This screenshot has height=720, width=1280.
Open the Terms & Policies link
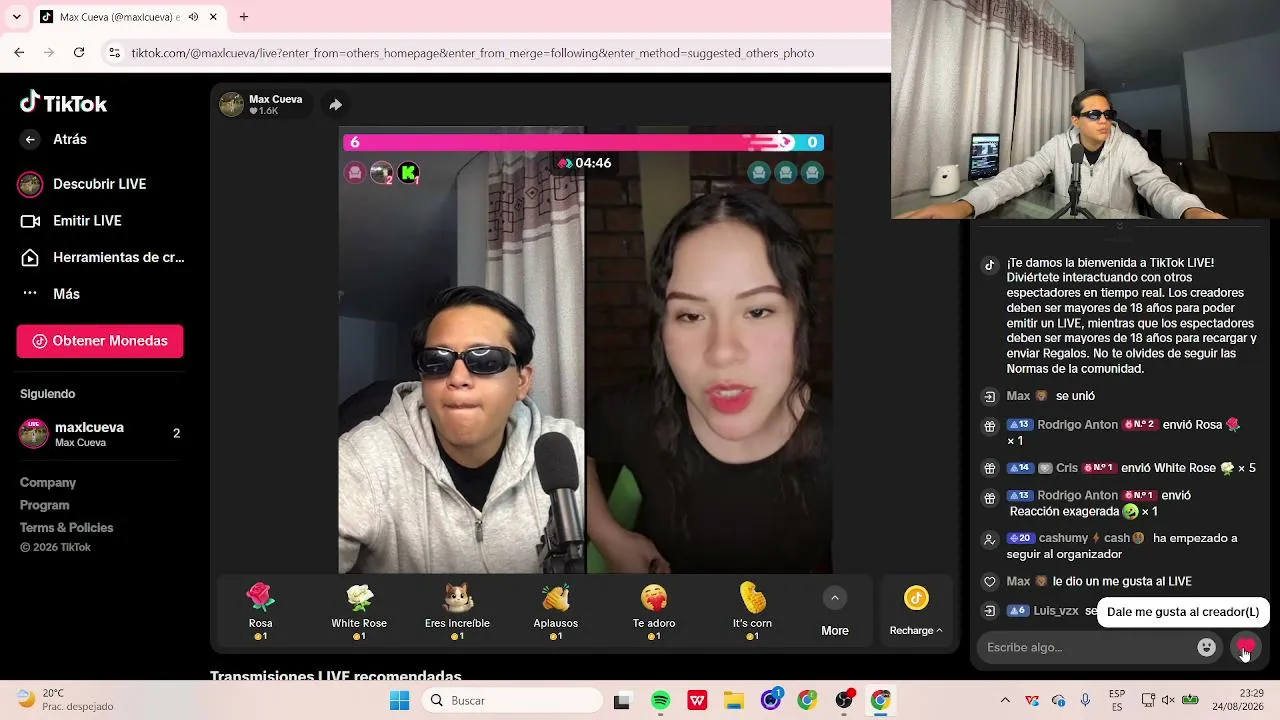pyautogui.click(x=67, y=528)
